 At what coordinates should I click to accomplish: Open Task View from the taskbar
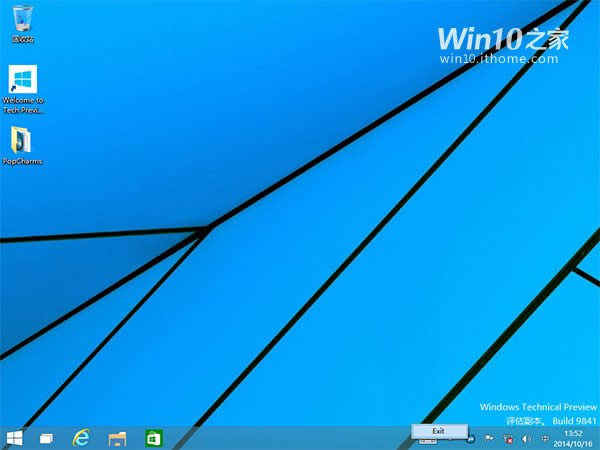point(46,438)
